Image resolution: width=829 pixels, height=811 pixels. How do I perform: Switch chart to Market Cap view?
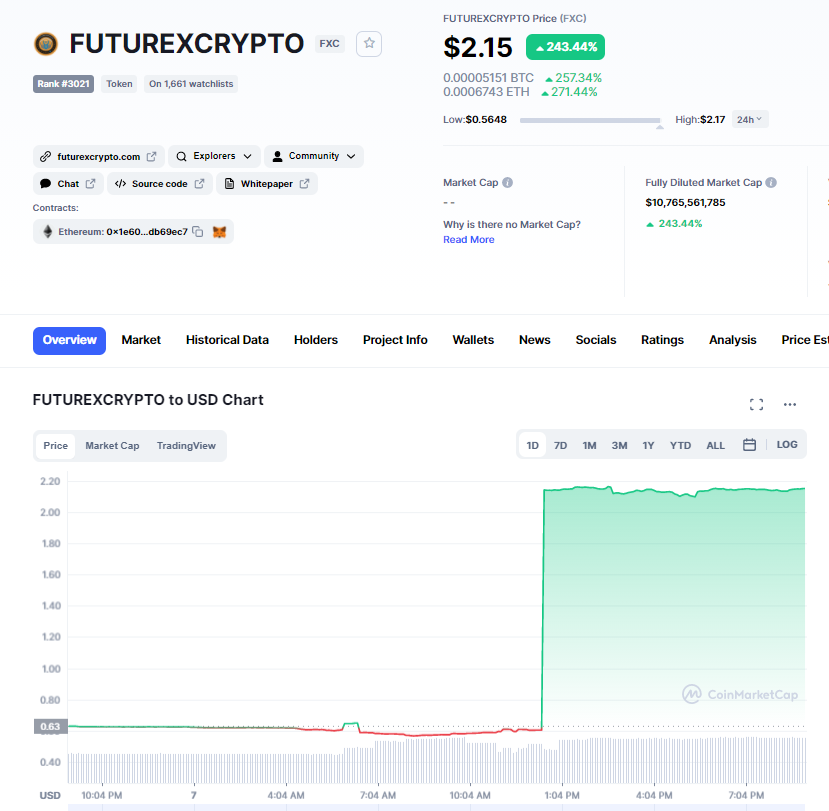coord(112,446)
